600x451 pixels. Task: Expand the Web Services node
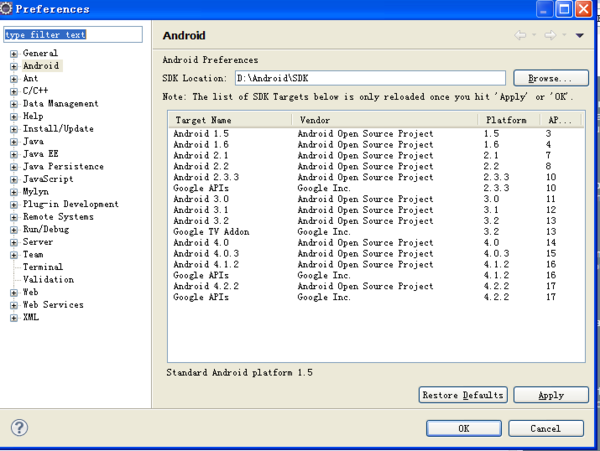(14, 305)
